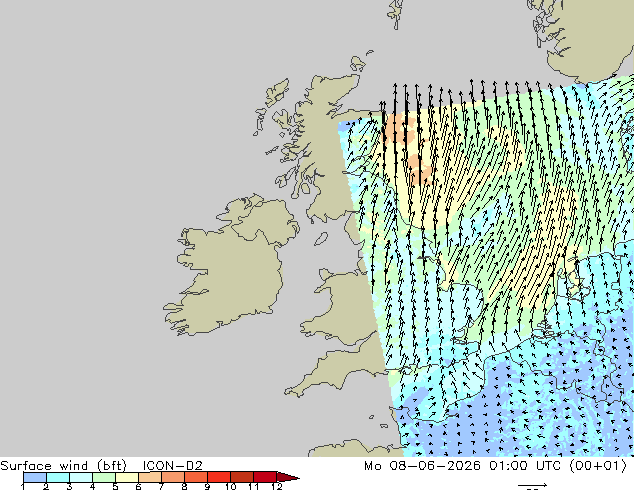Click the Isle of Man on the map

(321, 239)
